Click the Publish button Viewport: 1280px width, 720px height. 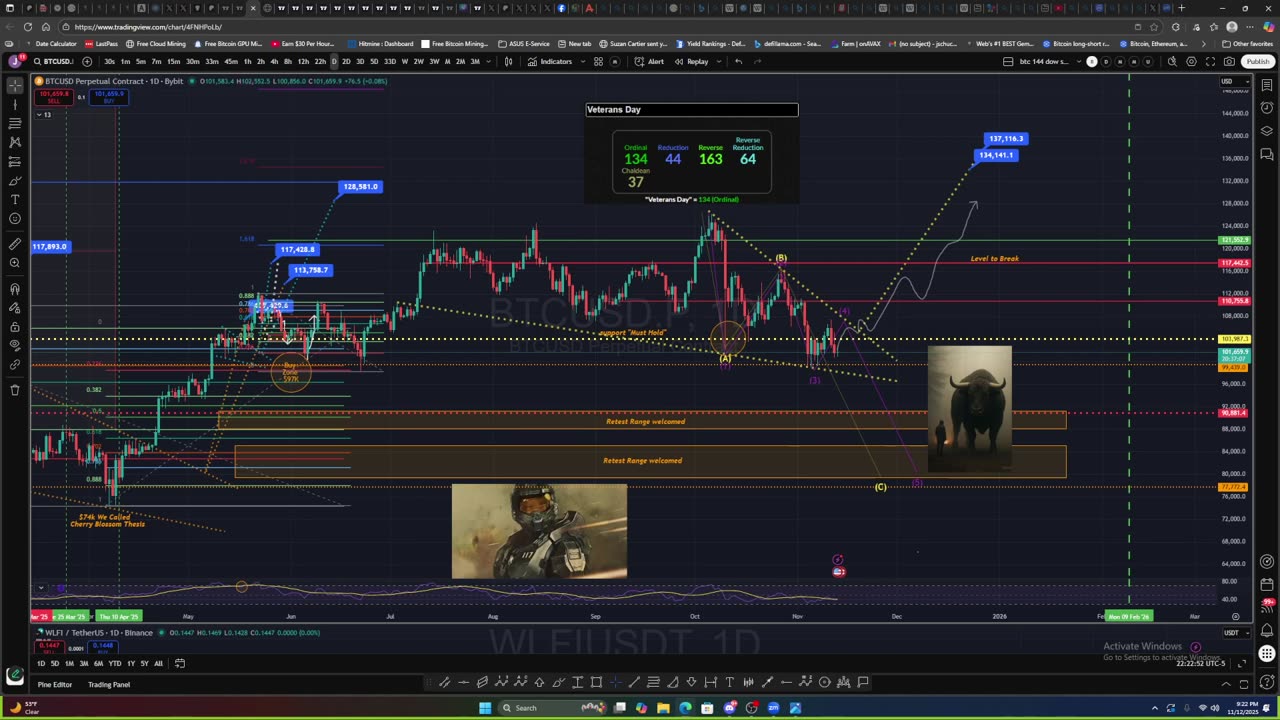1257,61
